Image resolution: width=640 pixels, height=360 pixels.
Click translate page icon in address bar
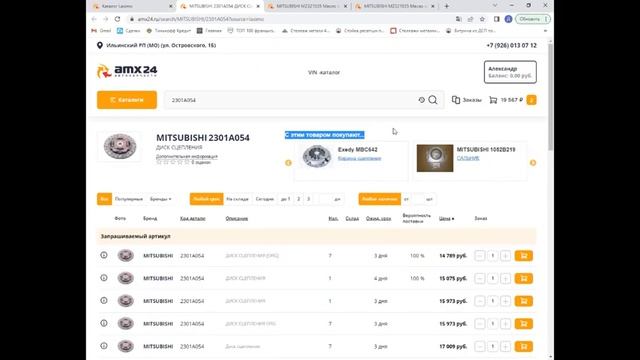459,19
